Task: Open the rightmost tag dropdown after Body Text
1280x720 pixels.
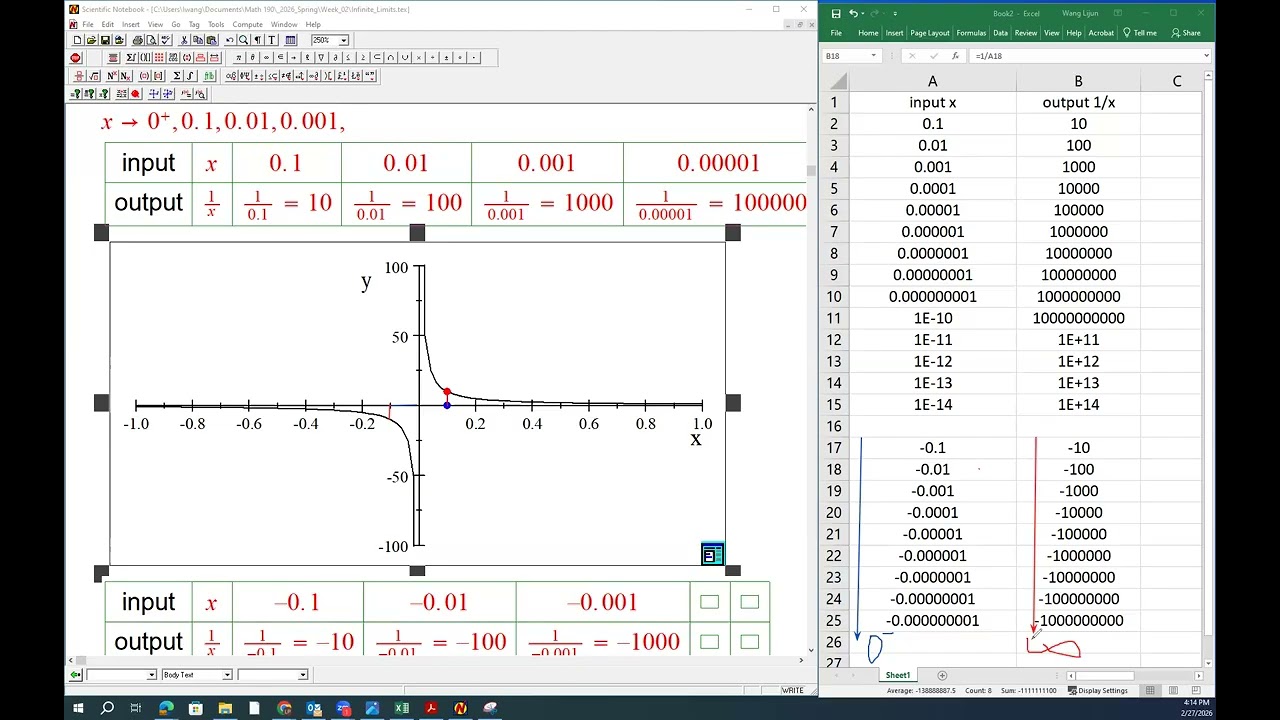Action: click(x=302, y=675)
